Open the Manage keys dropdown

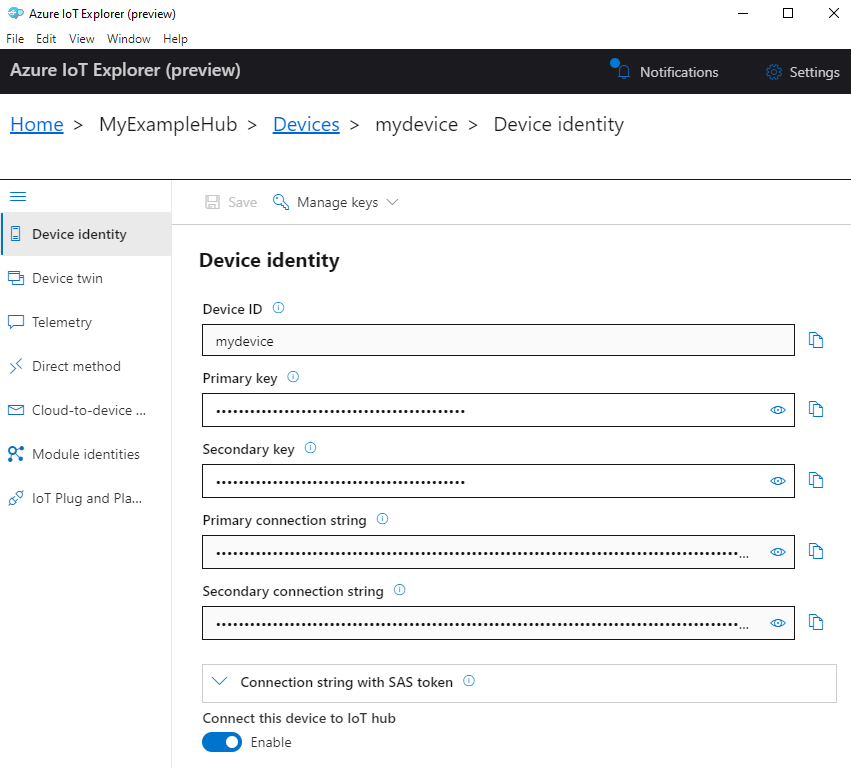coord(336,201)
